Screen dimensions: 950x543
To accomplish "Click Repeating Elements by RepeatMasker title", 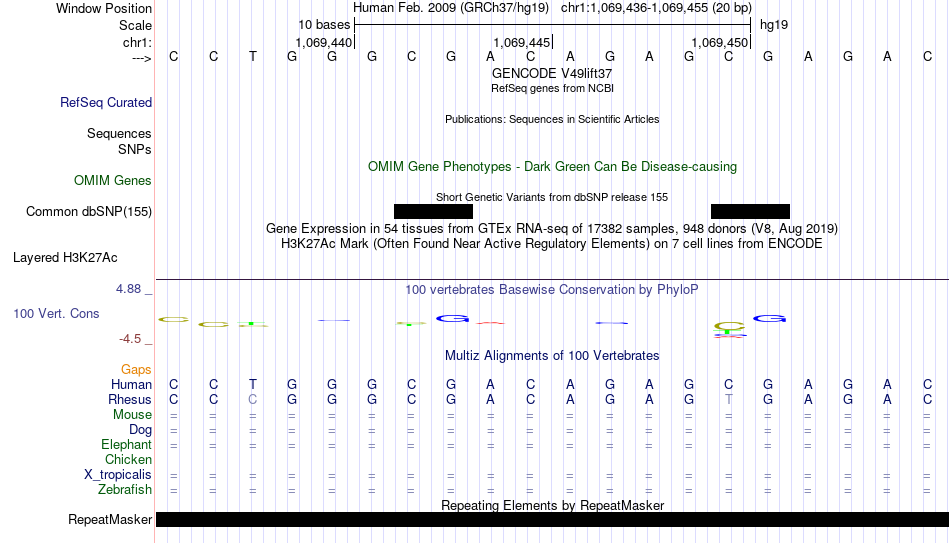I will click(552, 505).
